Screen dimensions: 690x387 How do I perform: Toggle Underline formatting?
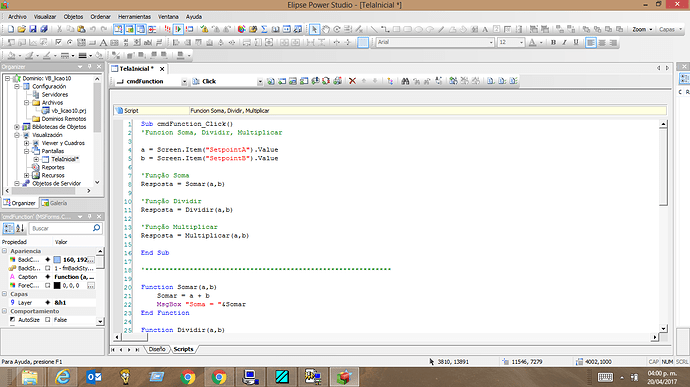[576, 42]
